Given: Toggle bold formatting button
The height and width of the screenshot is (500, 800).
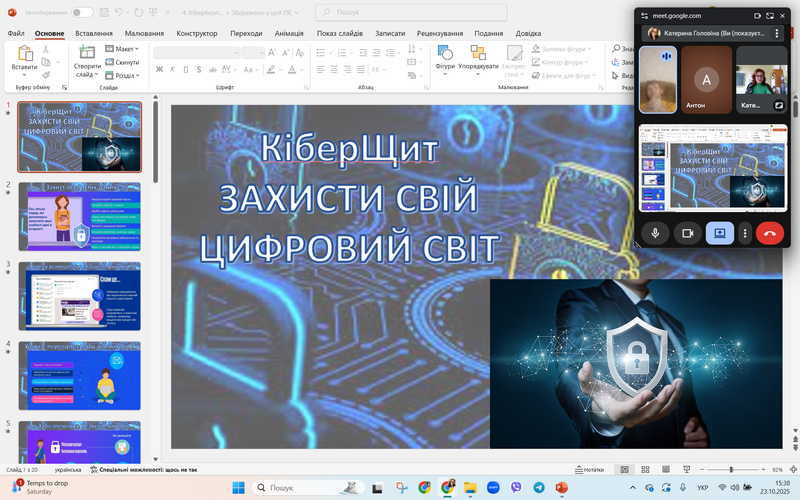Looking at the screenshot, I should pyautogui.click(x=159, y=69).
